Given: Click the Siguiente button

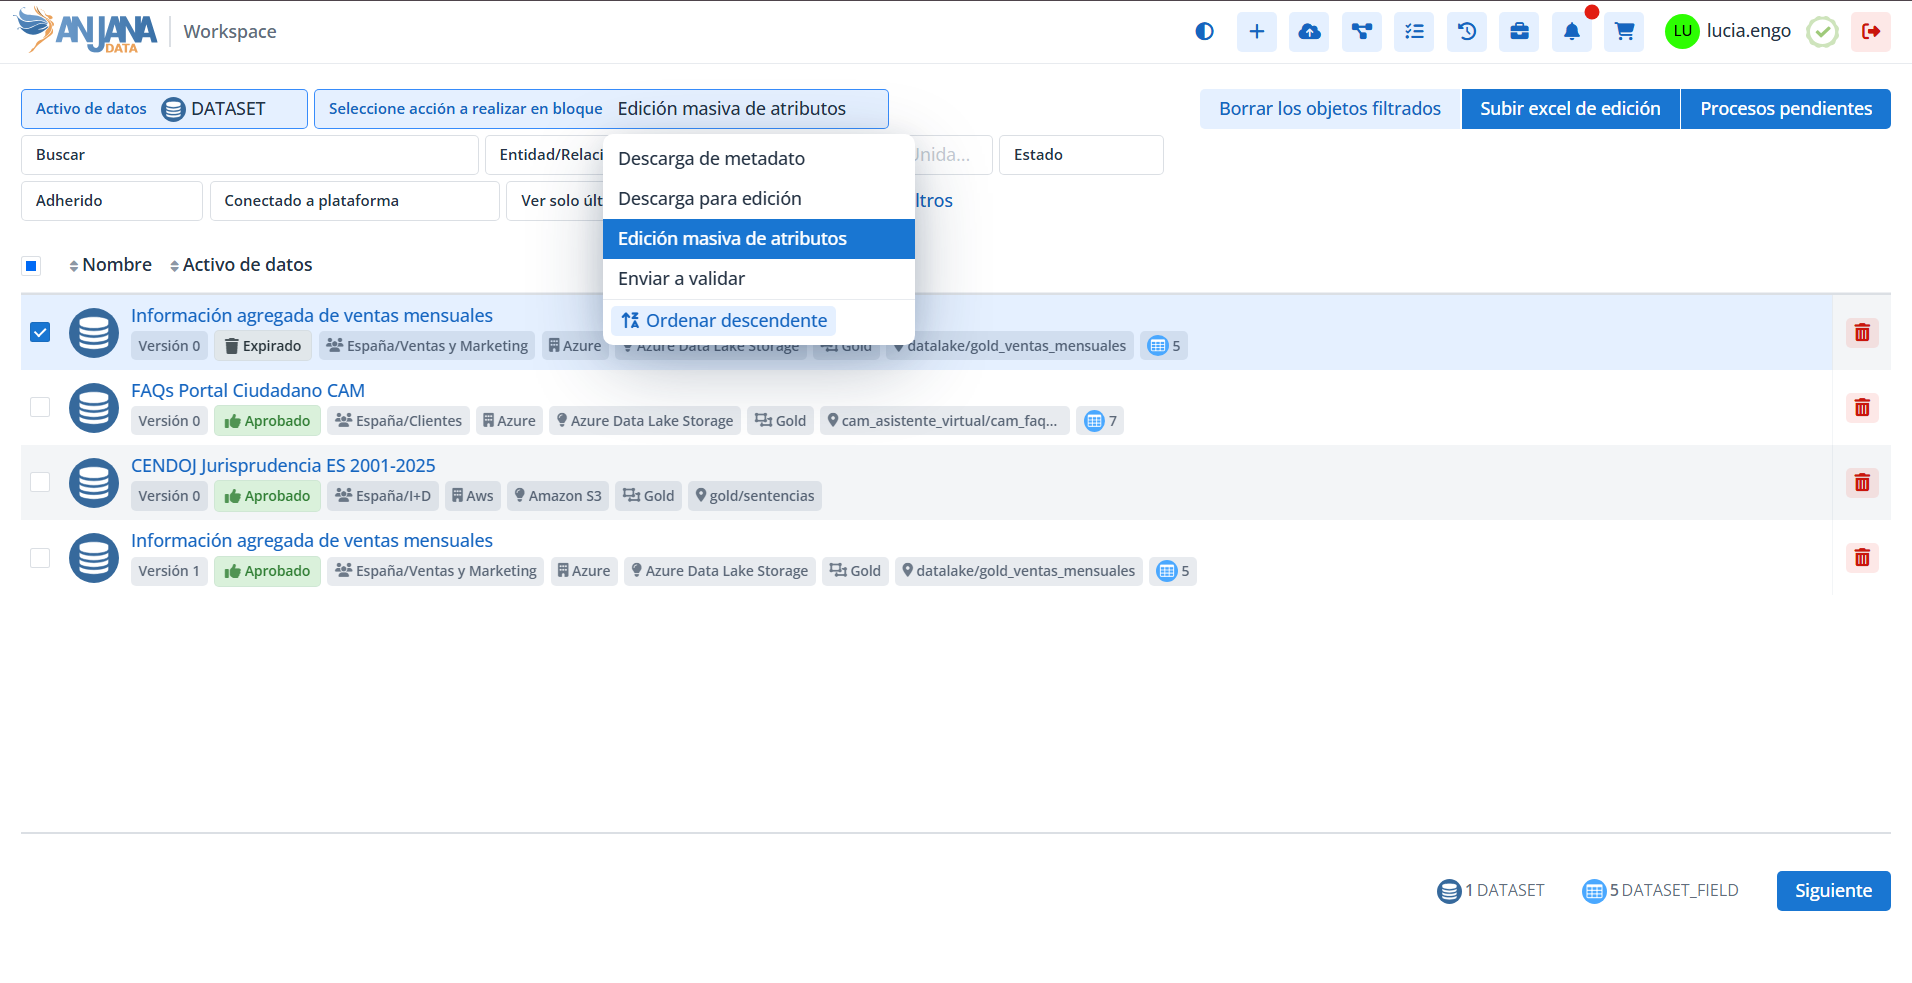Looking at the screenshot, I should (x=1832, y=891).
